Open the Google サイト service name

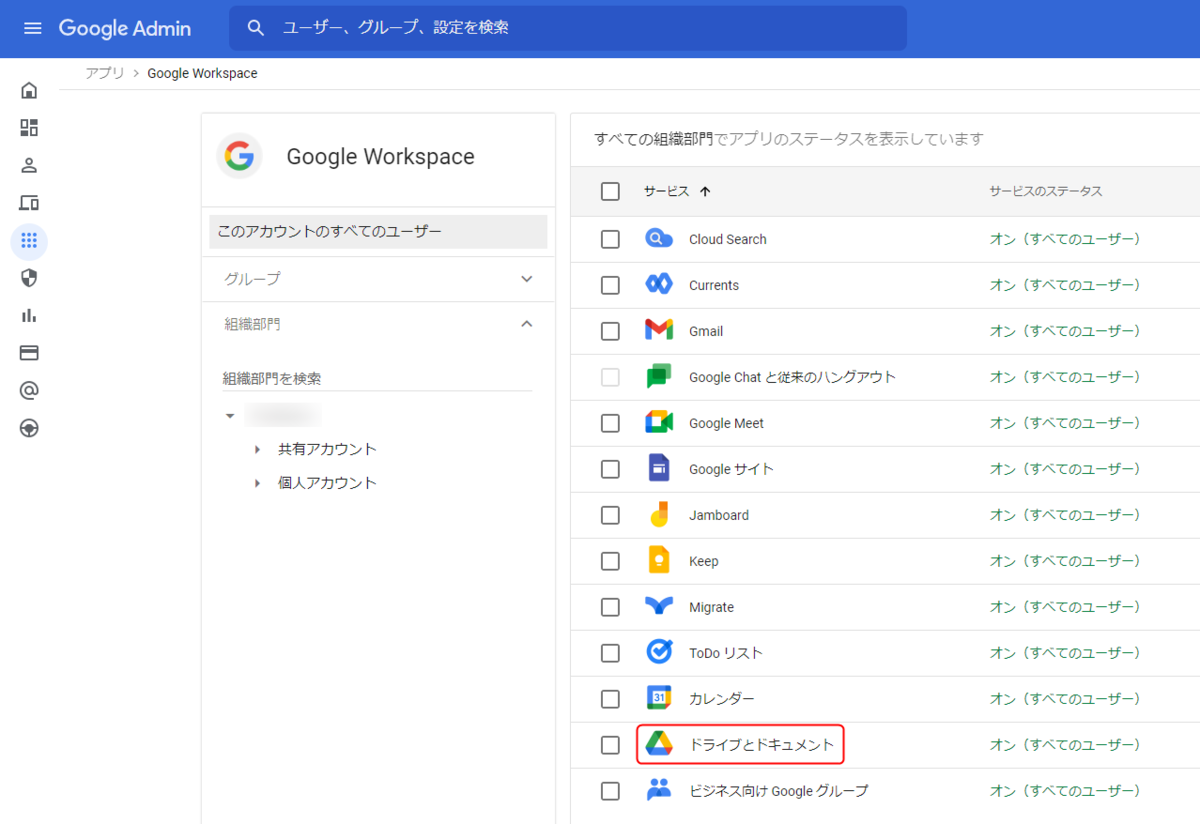coord(731,469)
